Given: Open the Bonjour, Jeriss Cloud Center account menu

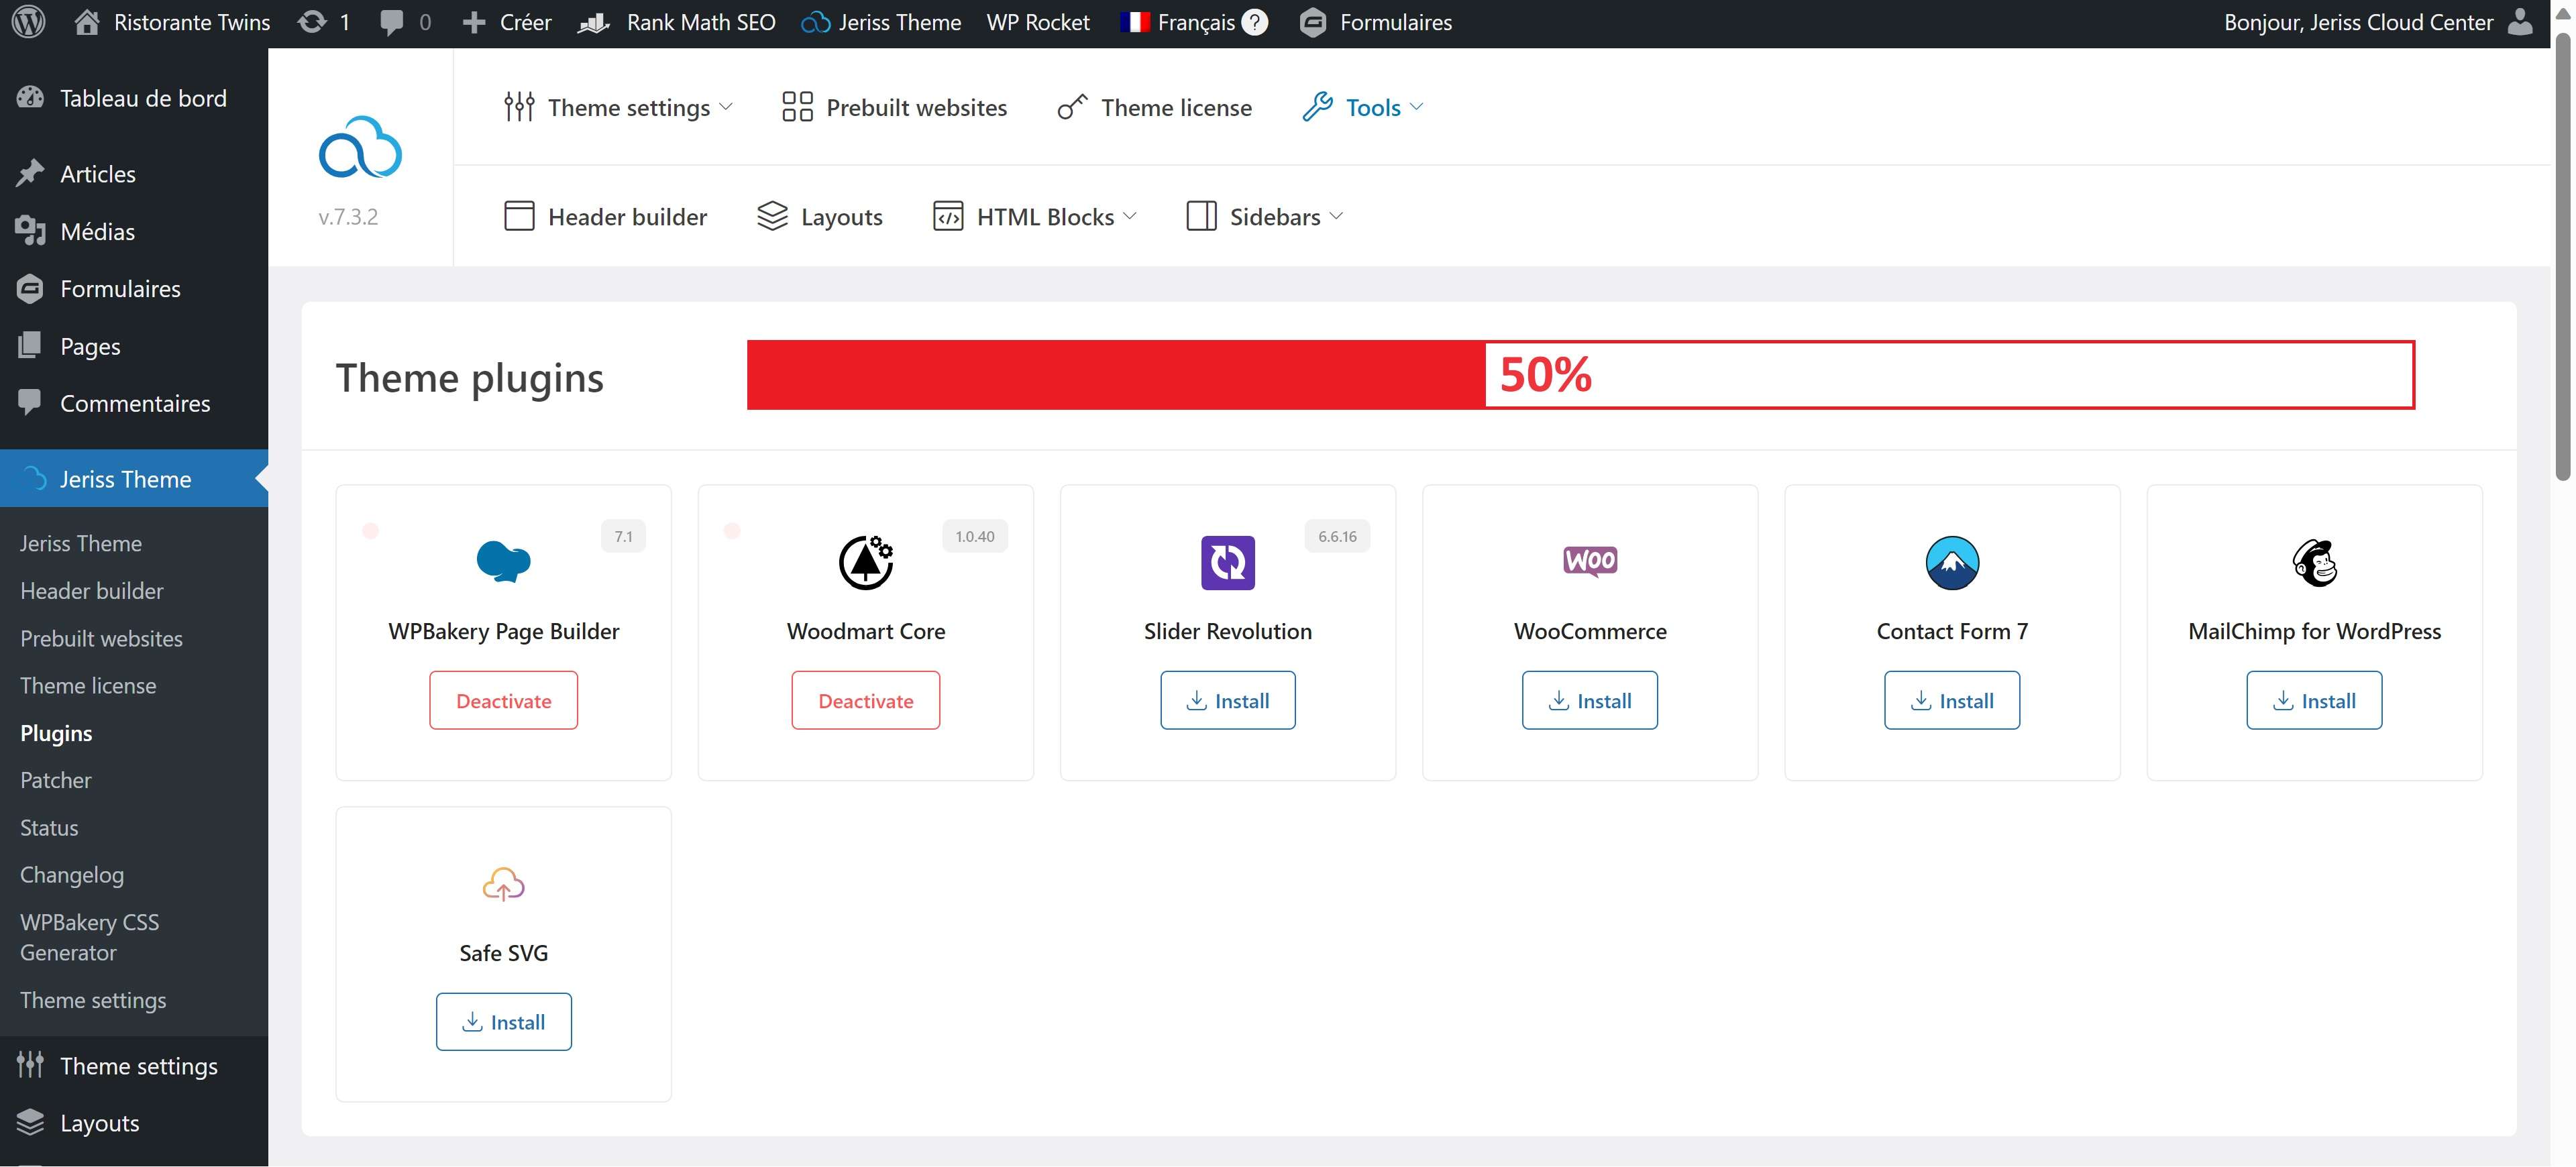Looking at the screenshot, I should (x=2379, y=22).
